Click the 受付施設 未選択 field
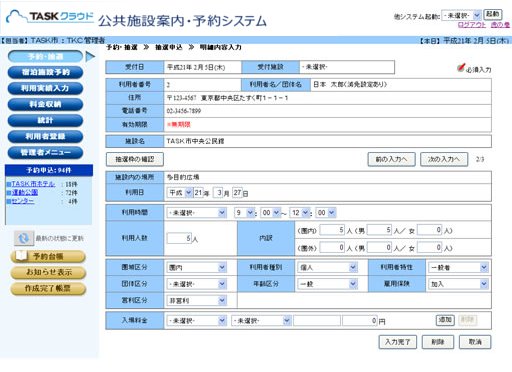 click(x=347, y=67)
